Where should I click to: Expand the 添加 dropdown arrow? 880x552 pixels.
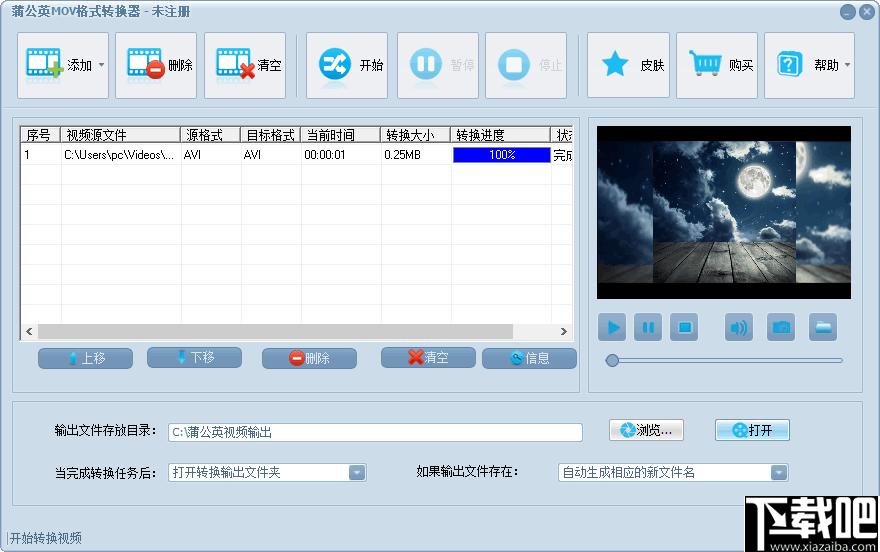[102, 65]
